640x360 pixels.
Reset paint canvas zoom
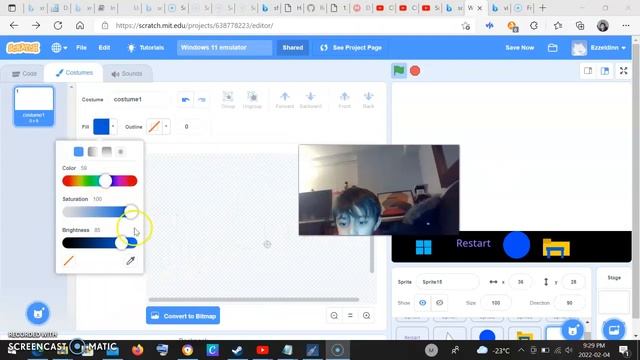click(x=350, y=316)
